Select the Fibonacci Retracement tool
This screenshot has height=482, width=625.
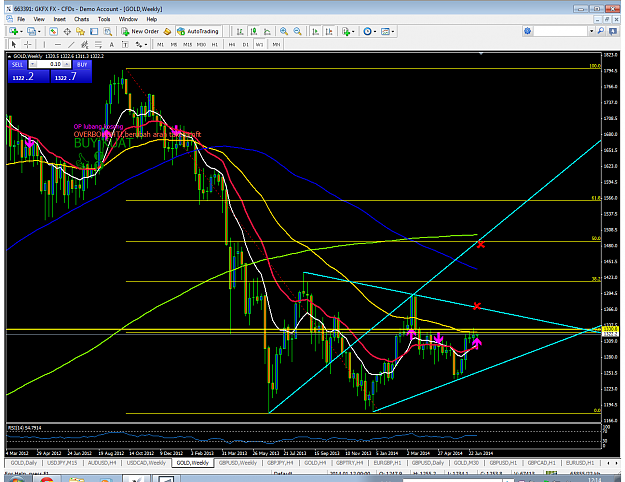click(x=98, y=44)
